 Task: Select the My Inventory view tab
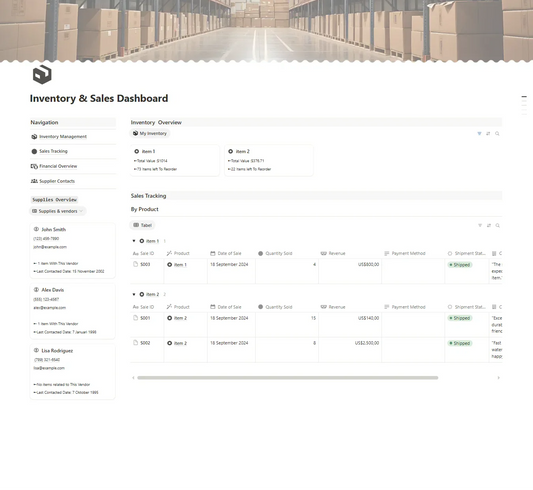[150, 133]
